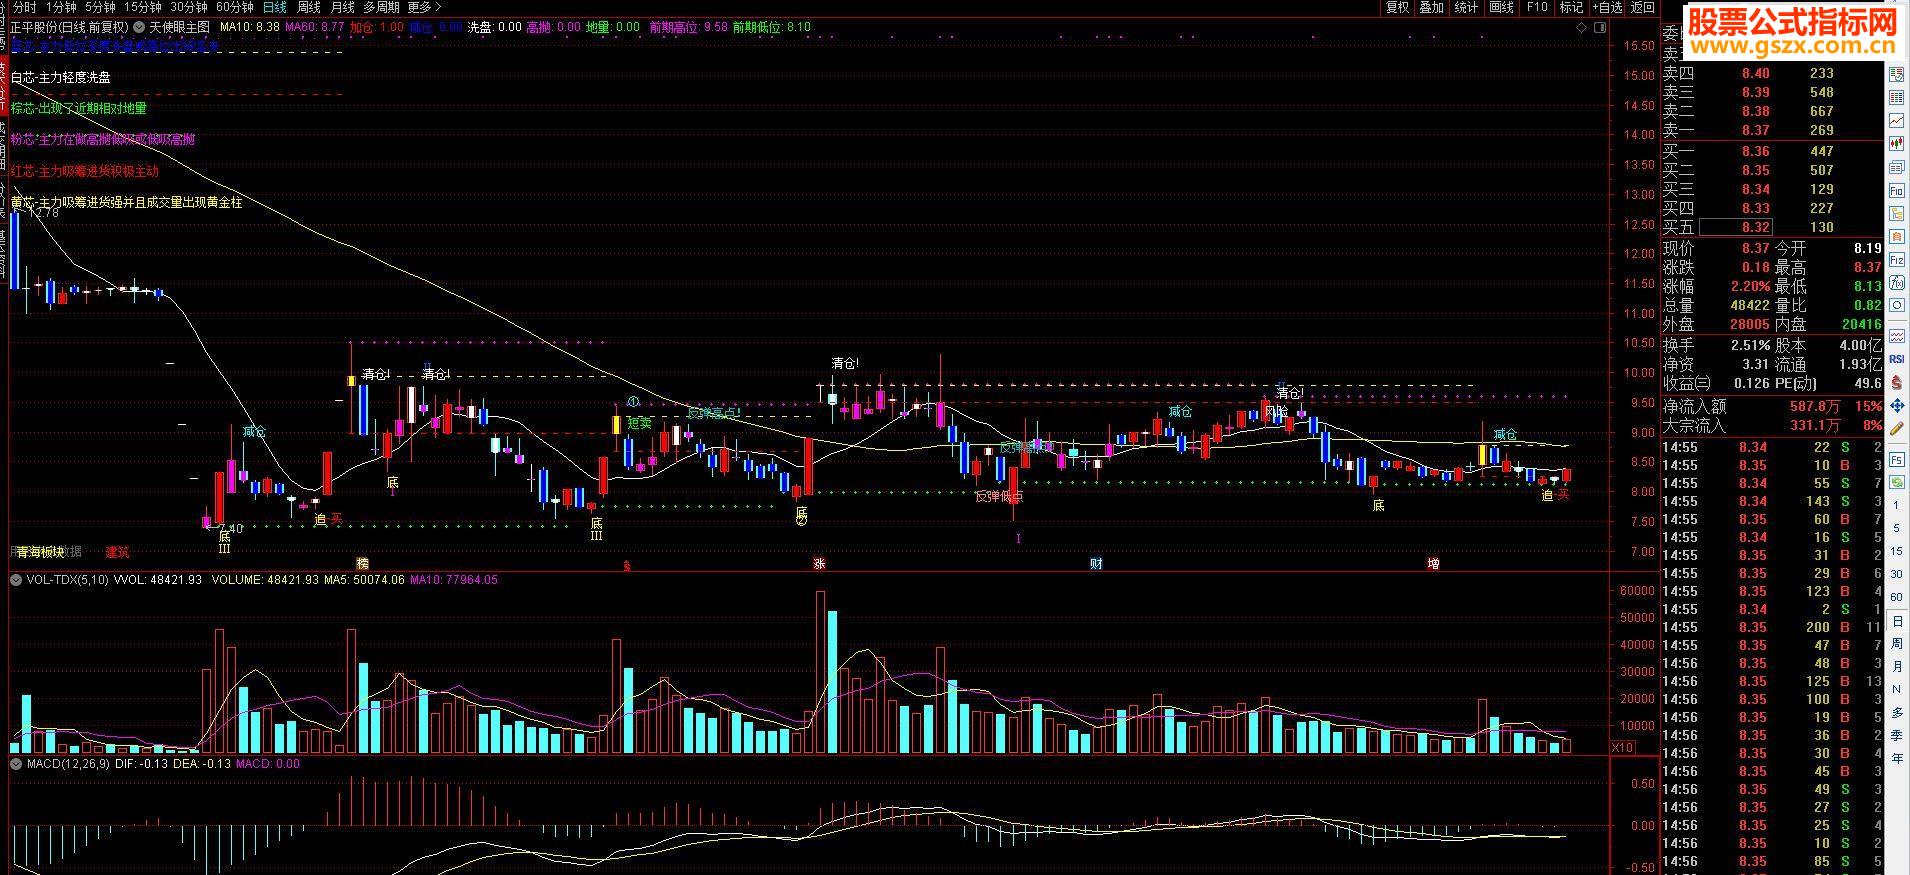This screenshot has height=875, width=1910.
Task: Switch to 30分钟 tab
Action: (x=189, y=7)
